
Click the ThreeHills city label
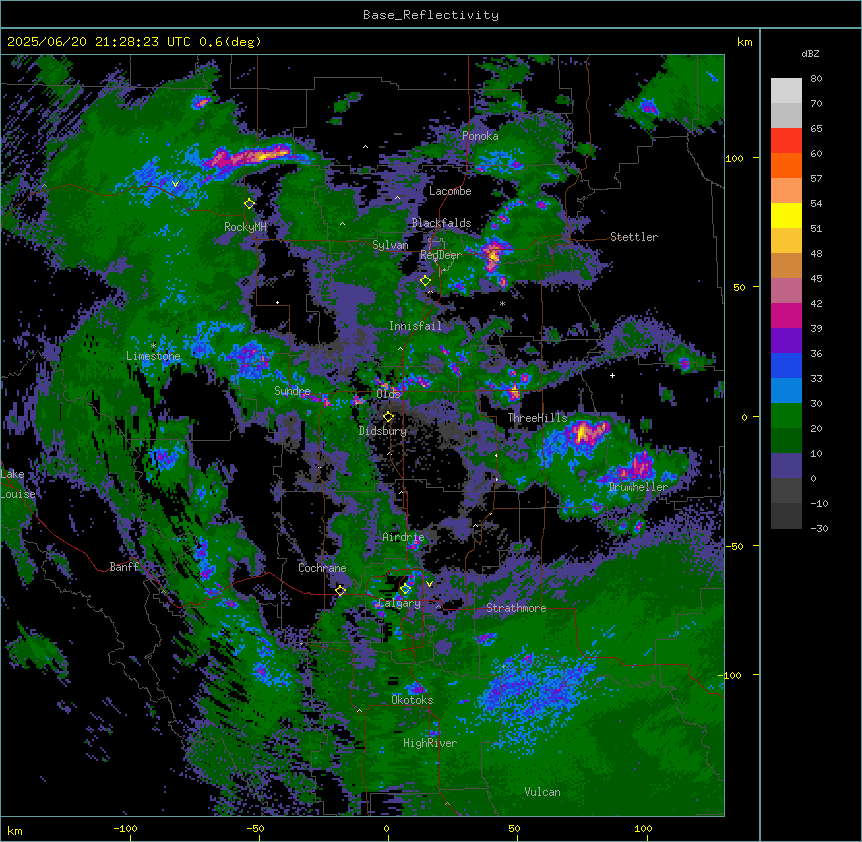(537, 418)
